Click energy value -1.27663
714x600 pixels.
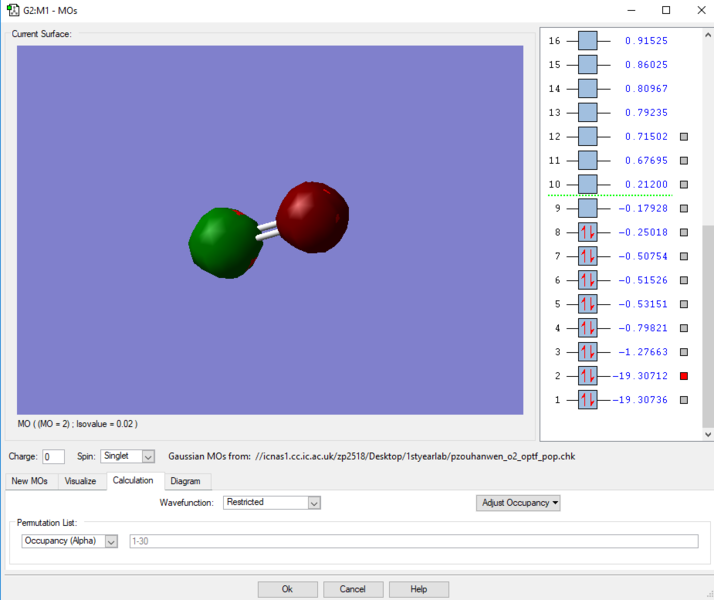(x=643, y=352)
